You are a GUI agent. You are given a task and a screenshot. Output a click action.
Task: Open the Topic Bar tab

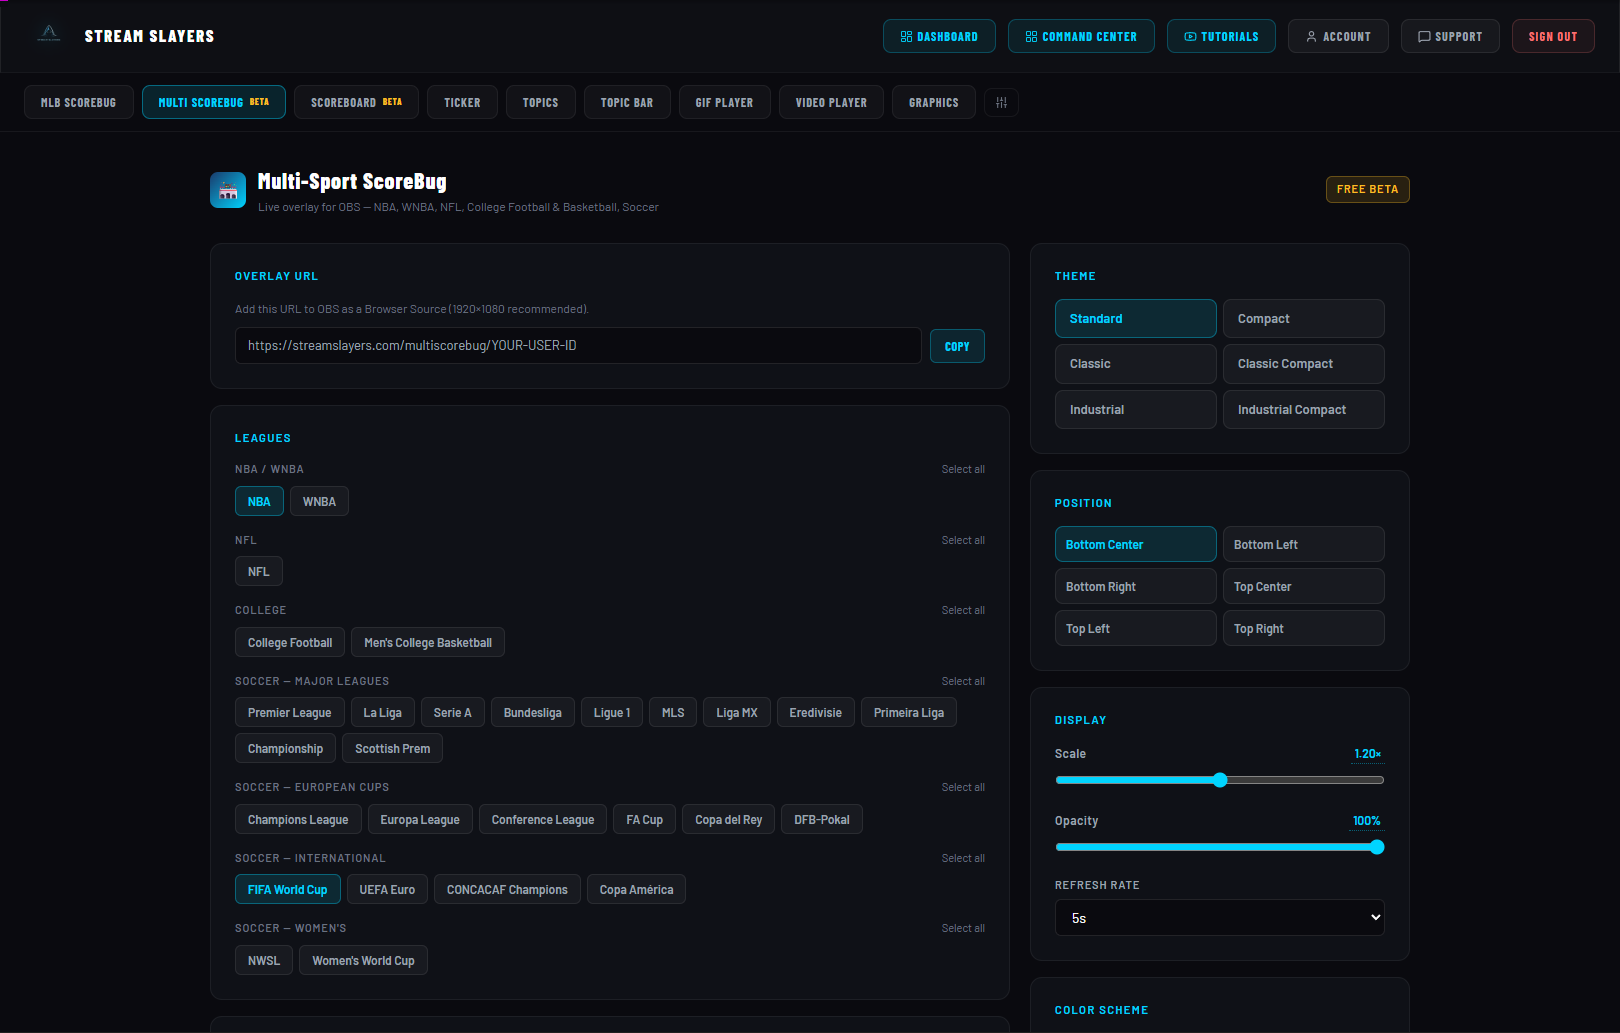click(627, 102)
